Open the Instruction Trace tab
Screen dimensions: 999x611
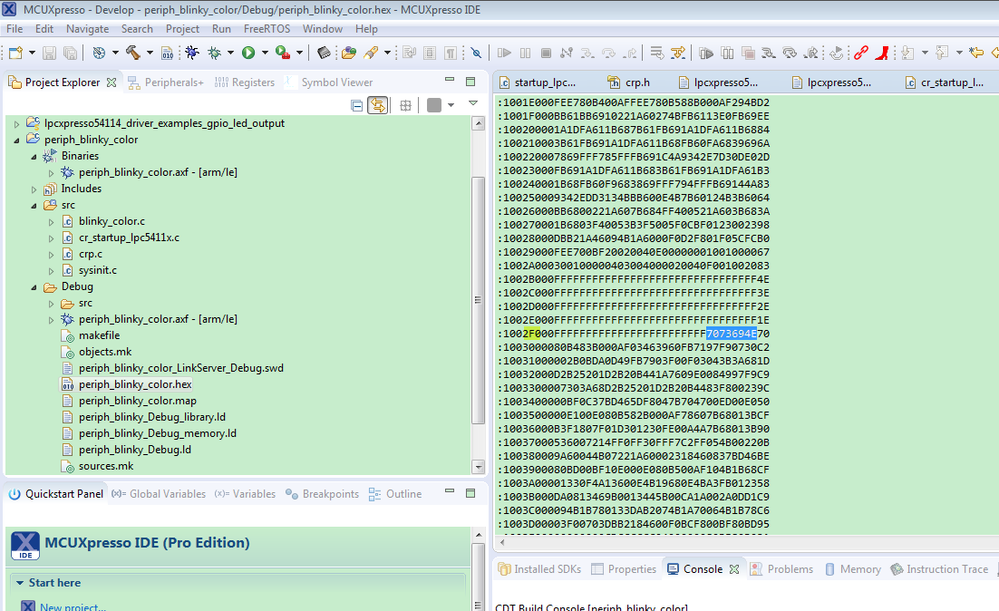tap(939, 569)
